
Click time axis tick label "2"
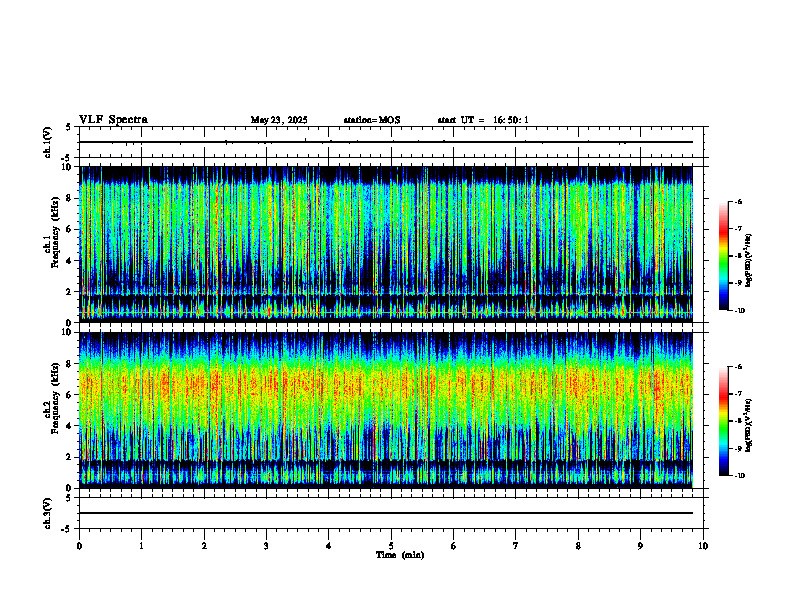click(204, 546)
